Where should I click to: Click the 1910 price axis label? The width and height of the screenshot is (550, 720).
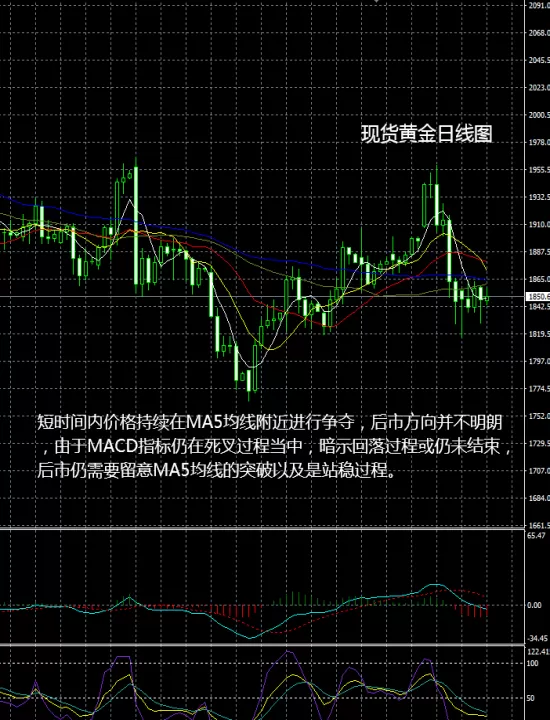point(539,225)
